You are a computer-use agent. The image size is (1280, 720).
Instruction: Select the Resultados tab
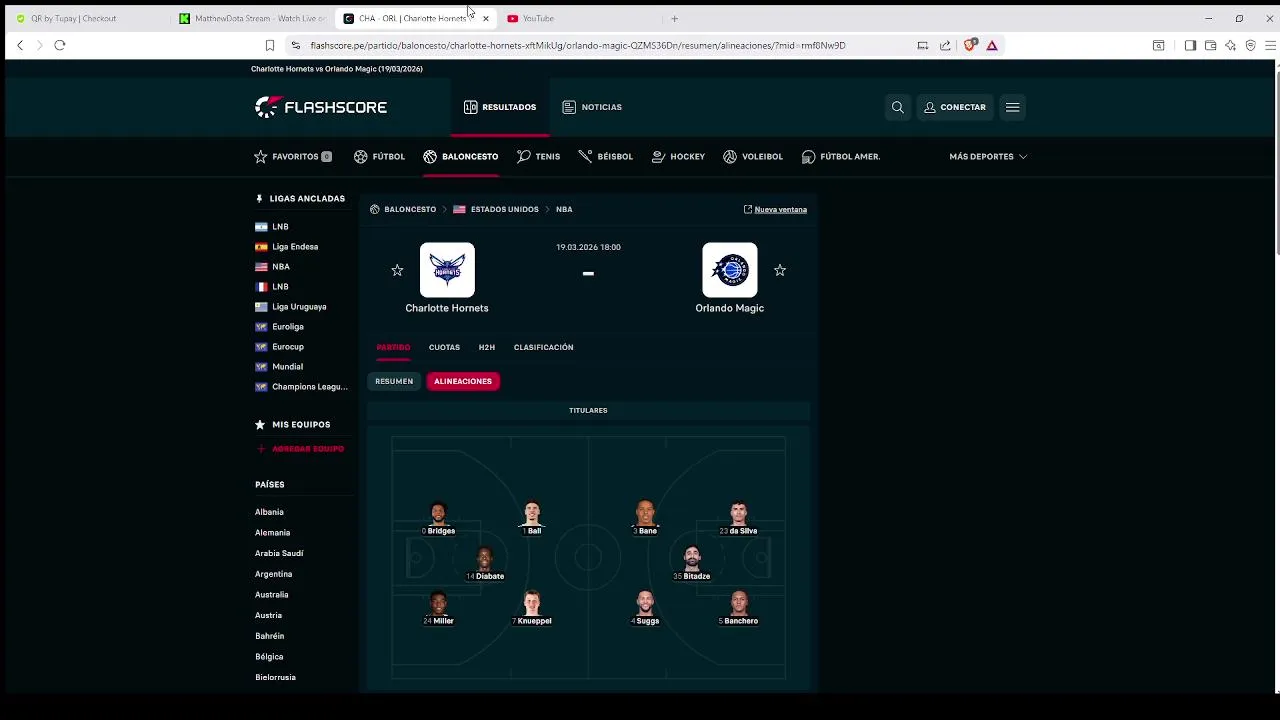pyautogui.click(x=500, y=107)
